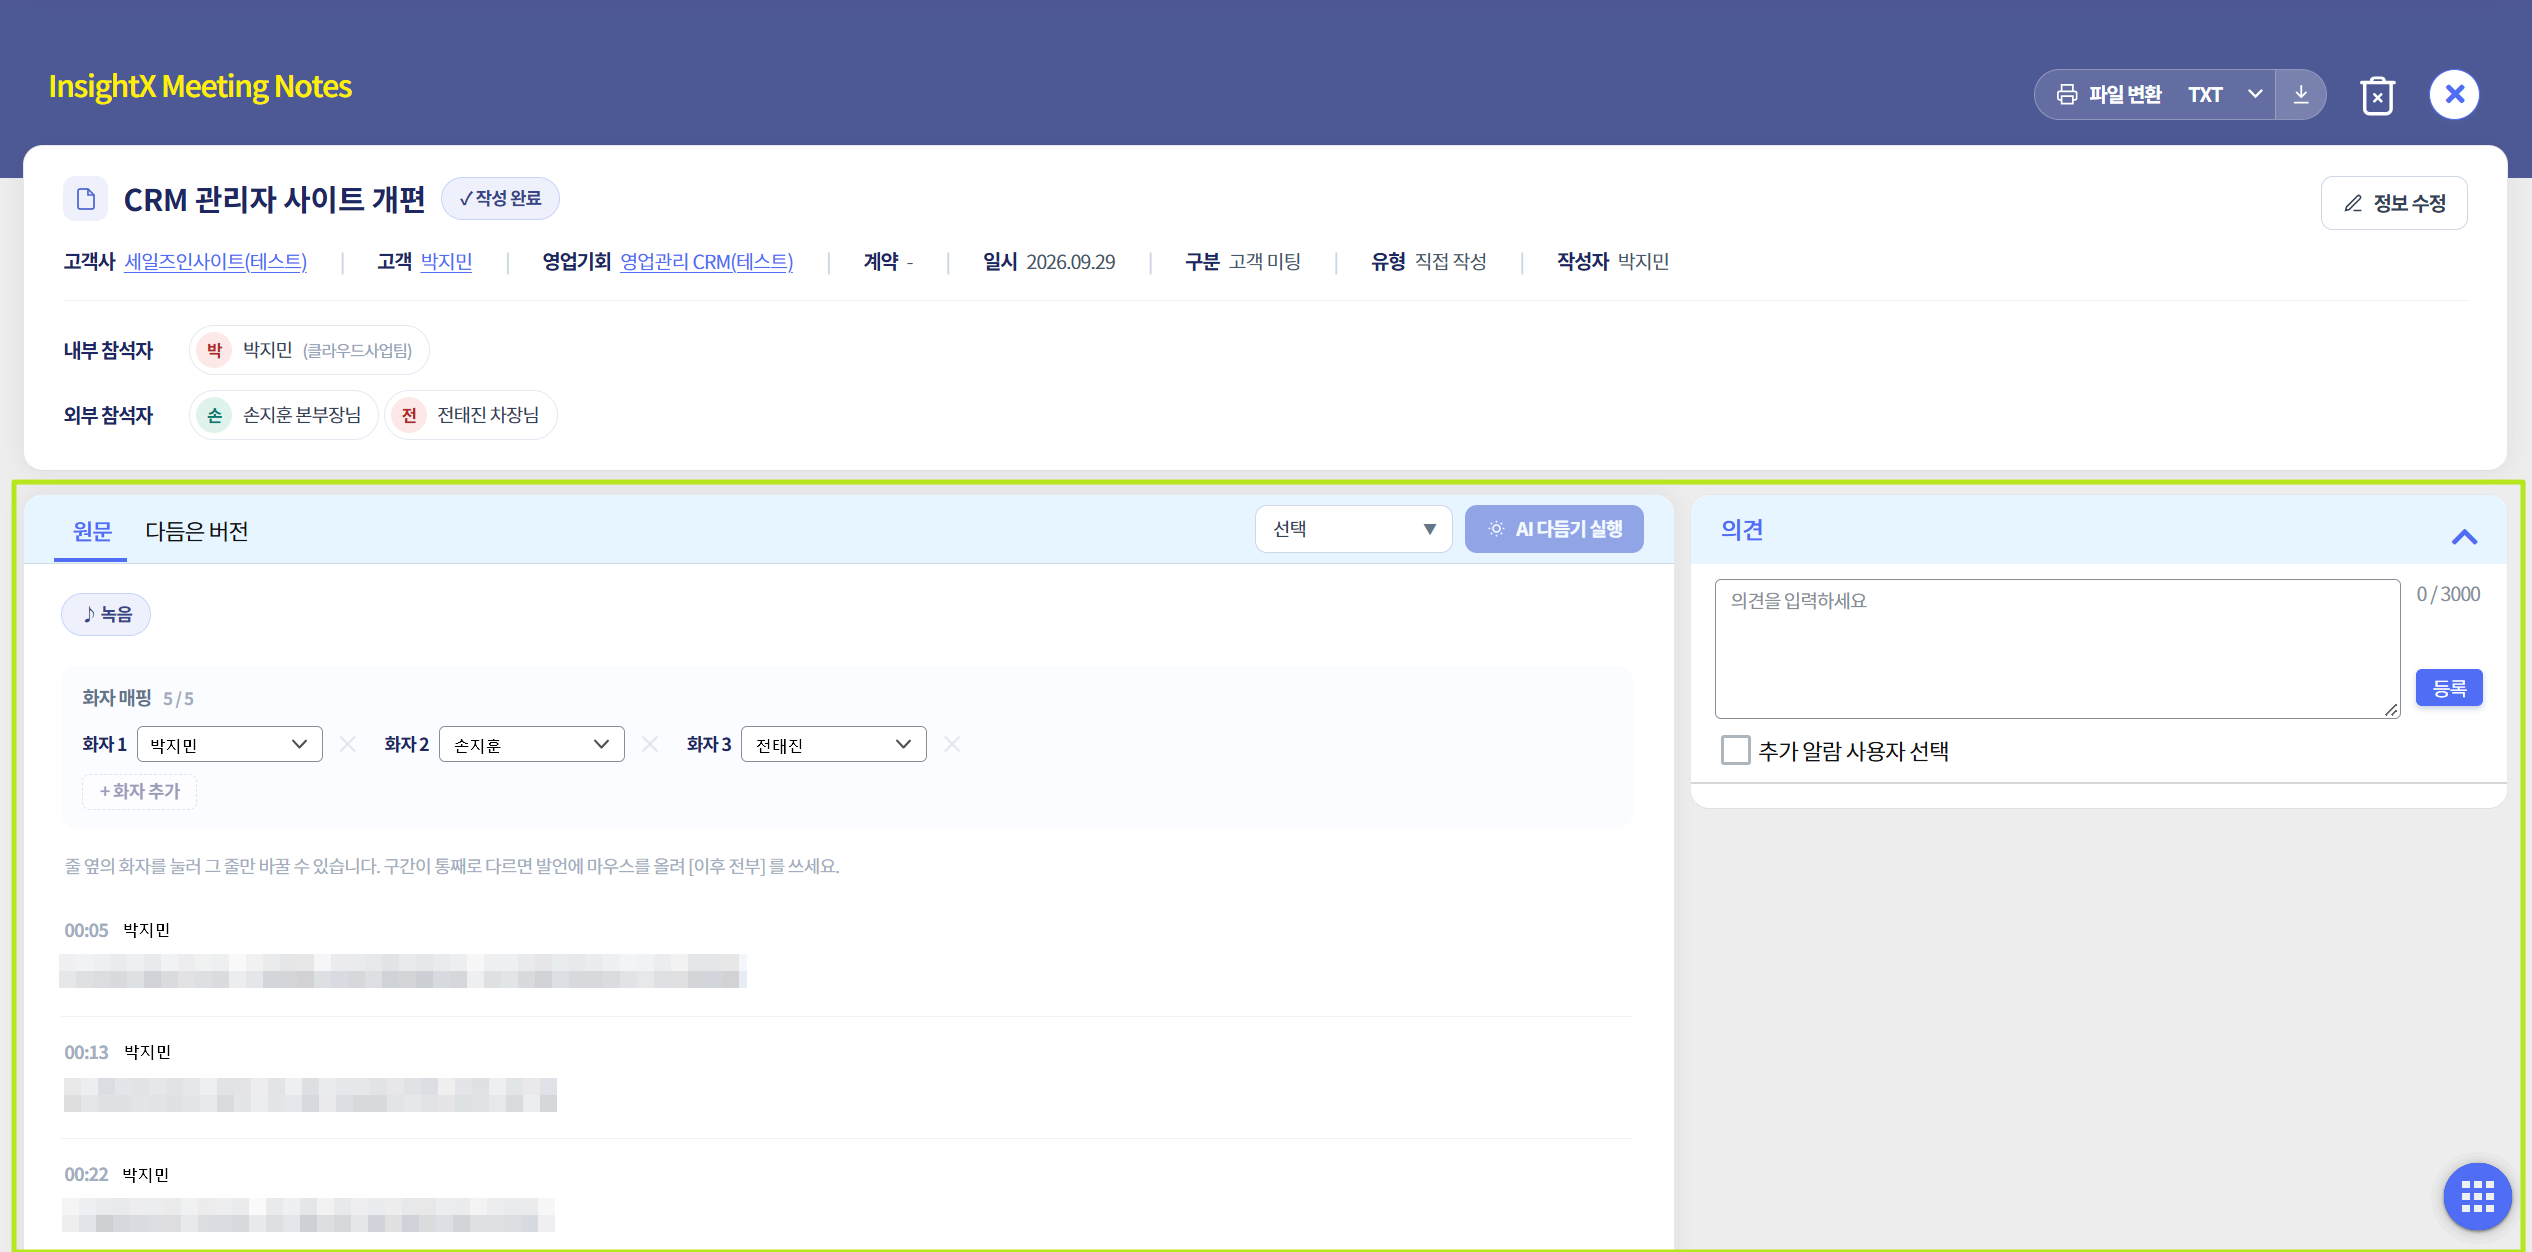Click the document icon beside meeting title

tap(86, 199)
